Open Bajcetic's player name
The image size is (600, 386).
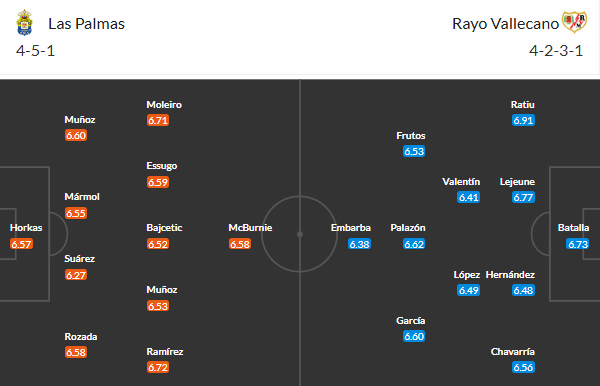tap(164, 228)
